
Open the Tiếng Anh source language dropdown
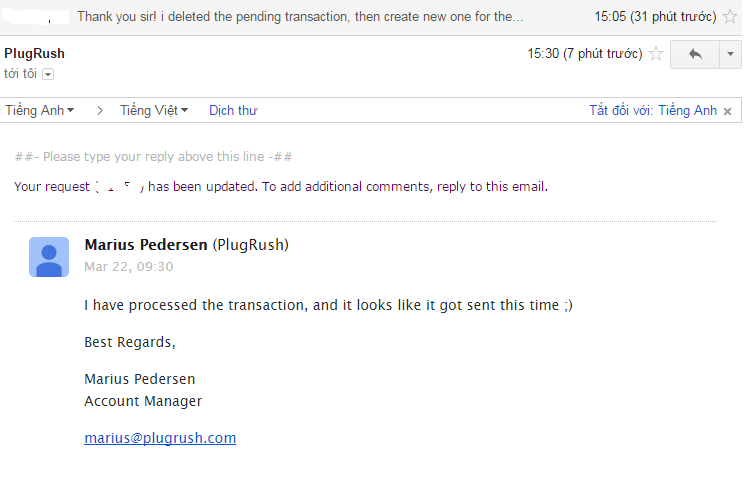[x=40, y=111]
